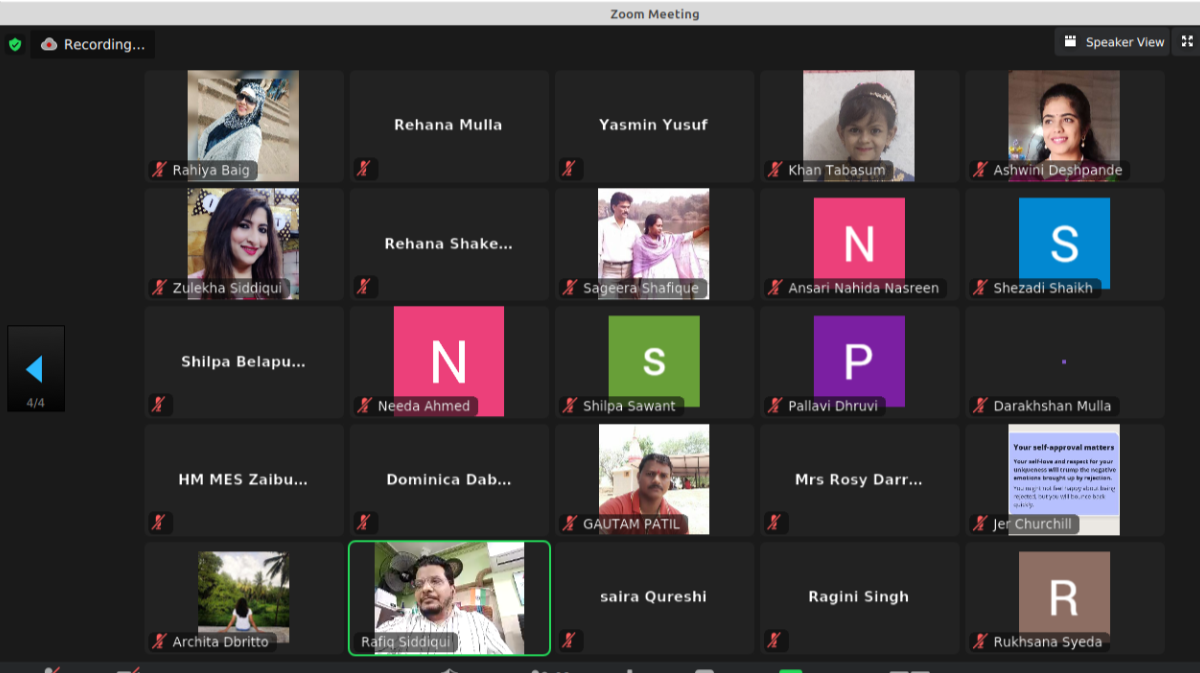Click the Dominica Dab... participant name tile
This screenshot has width=1200, height=673.
pos(448,479)
